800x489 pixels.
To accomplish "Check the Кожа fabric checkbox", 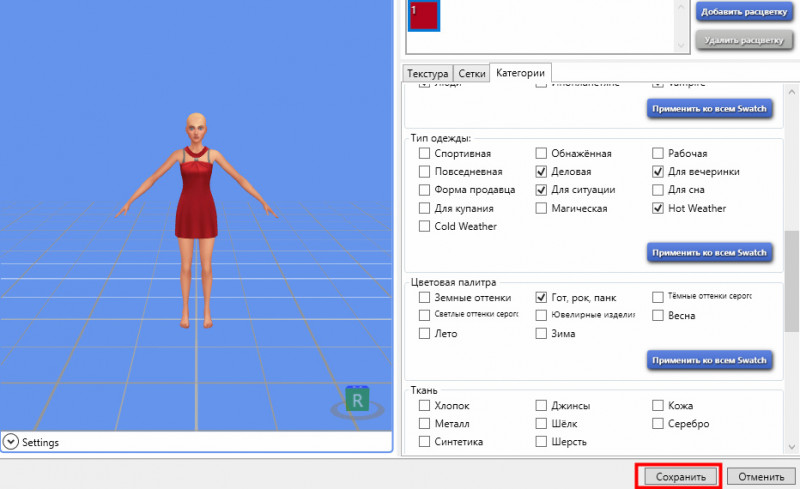I will pos(658,405).
